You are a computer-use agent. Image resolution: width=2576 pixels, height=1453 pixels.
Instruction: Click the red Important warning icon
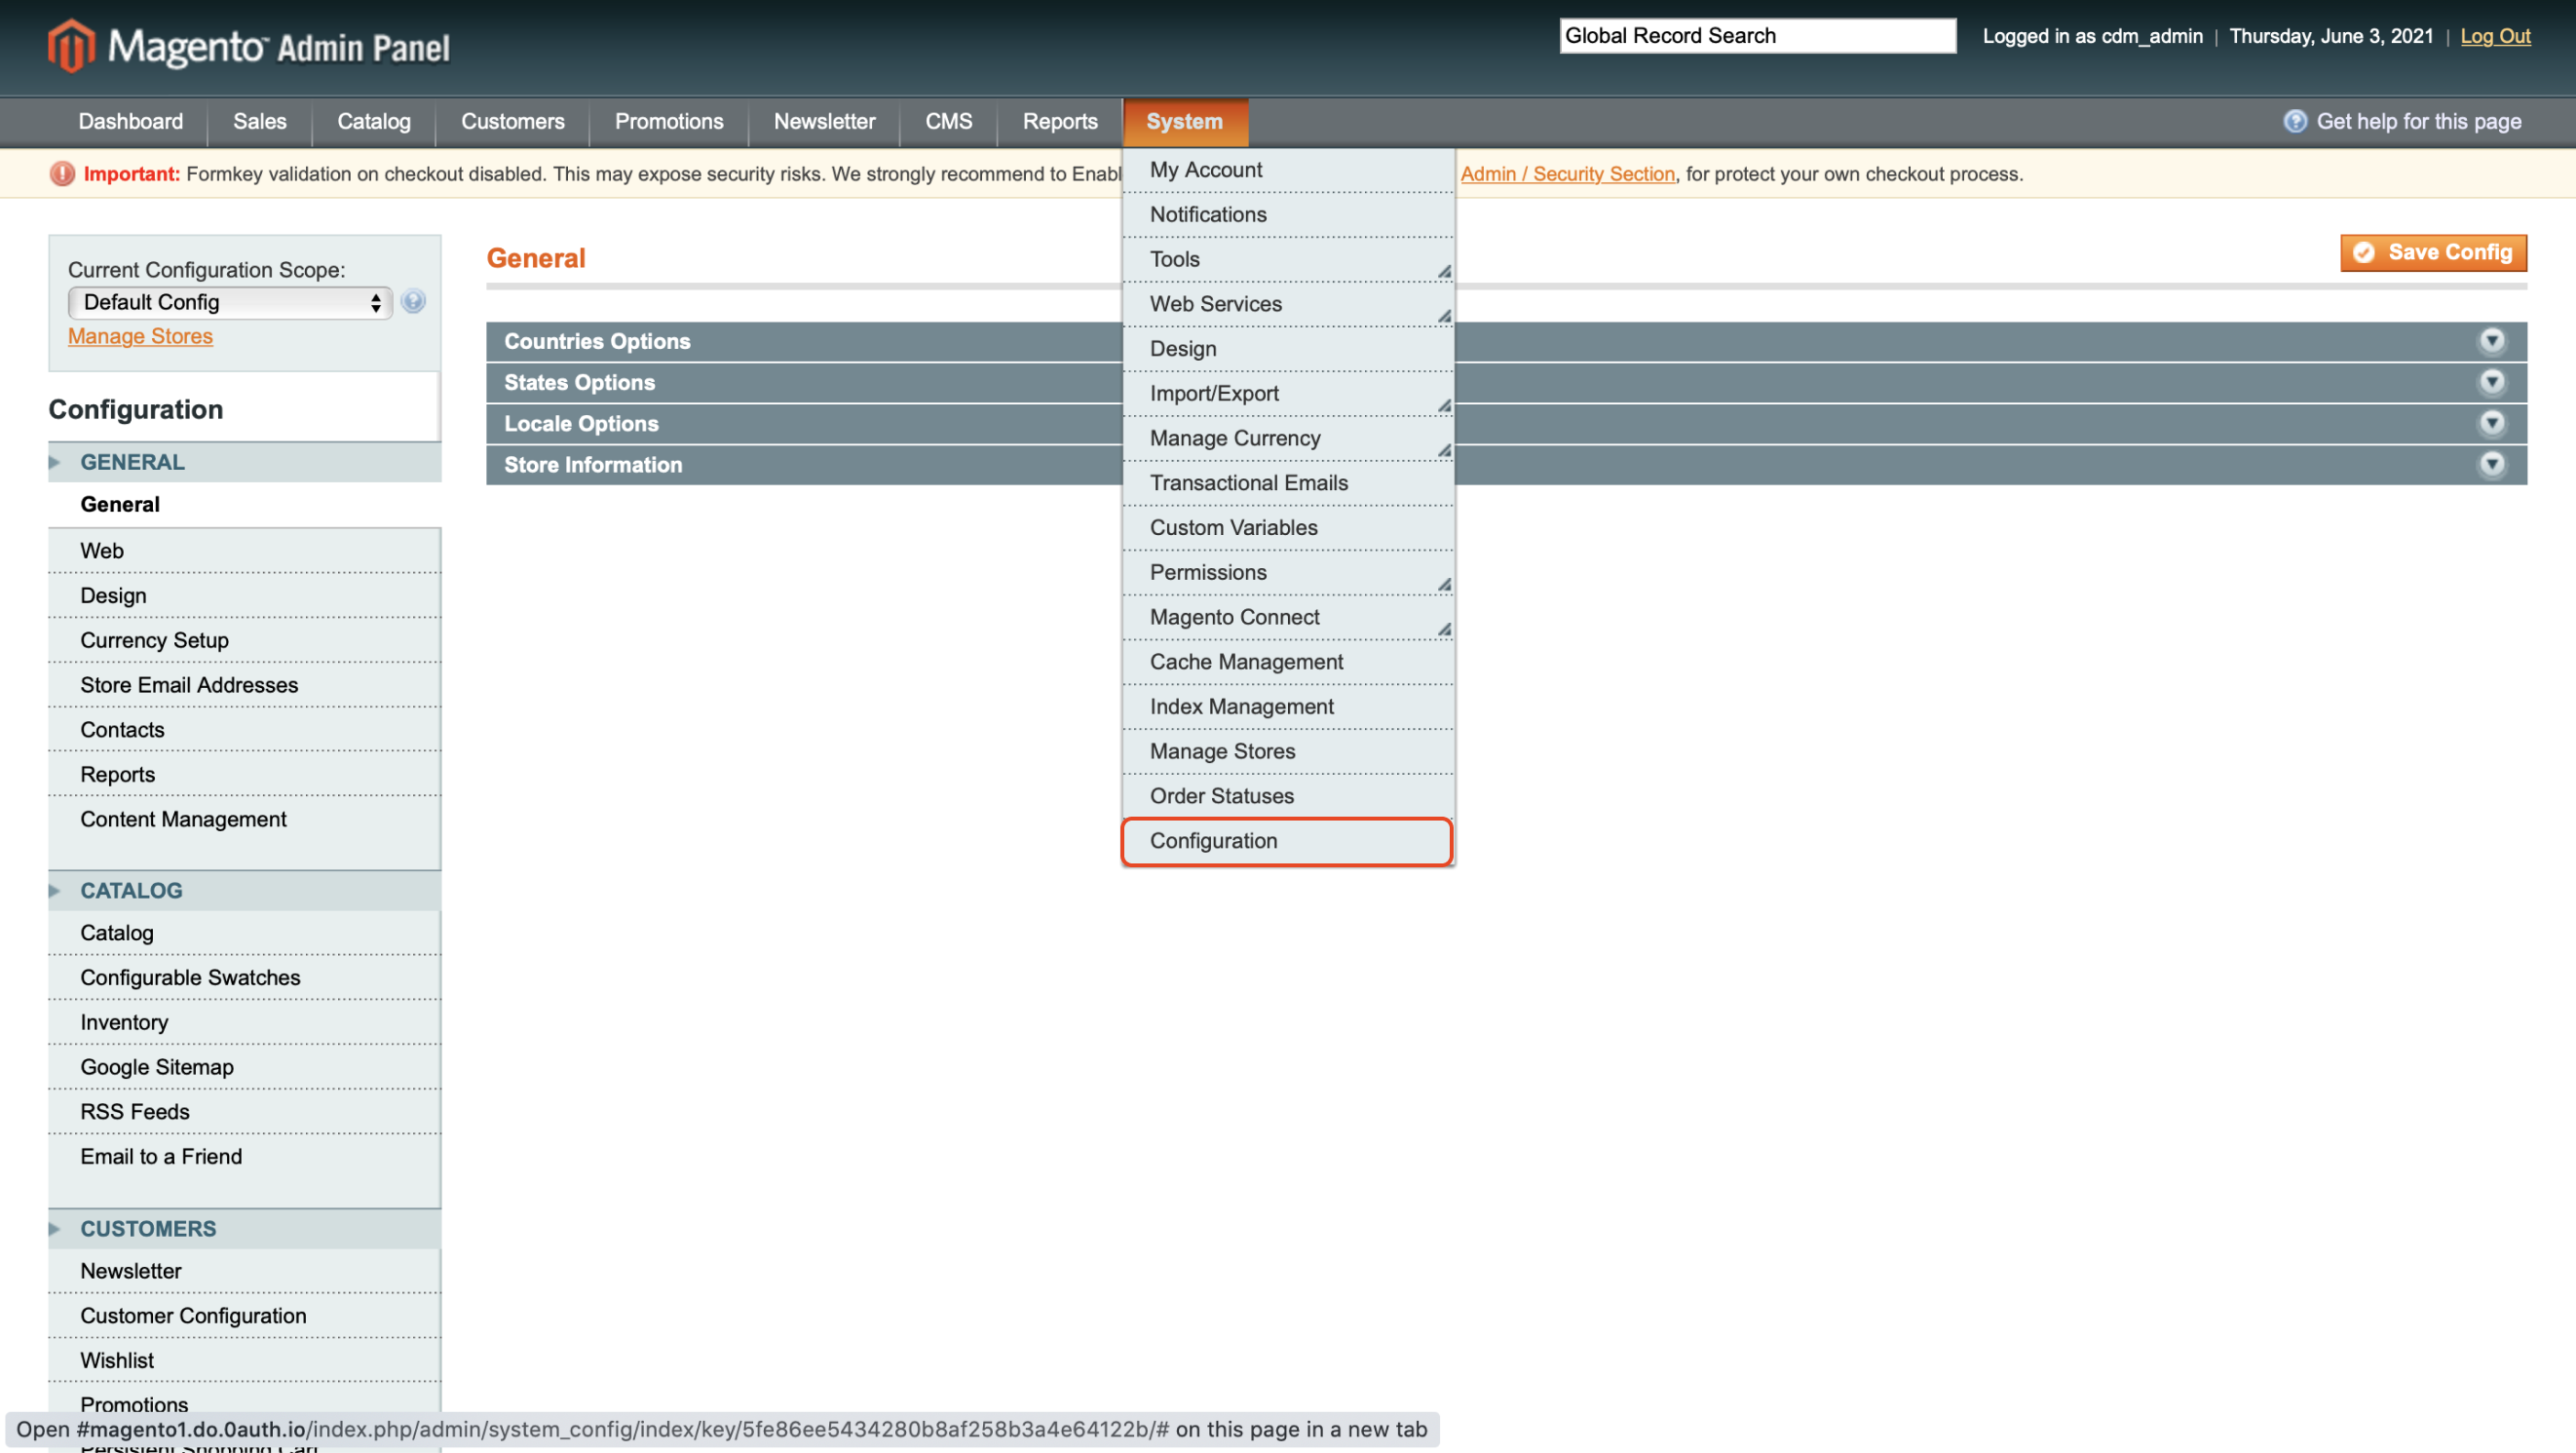point(62,174)
